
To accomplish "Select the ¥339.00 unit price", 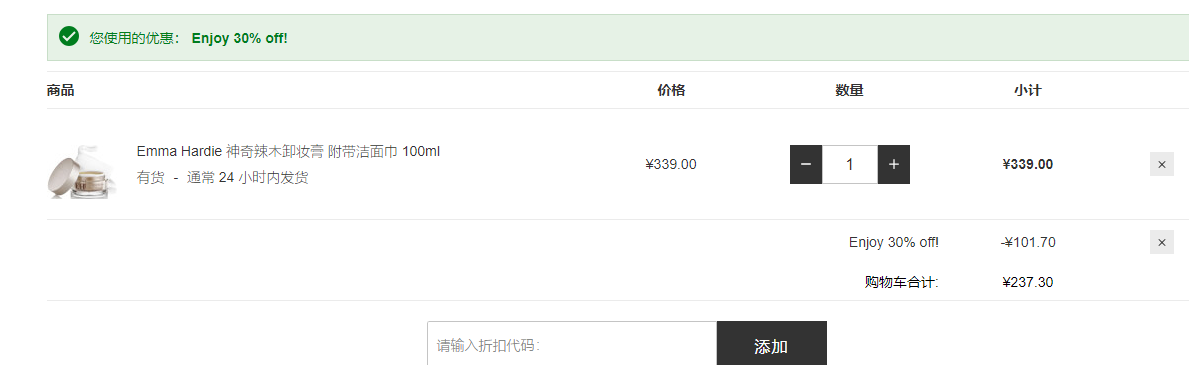I will tap(671, 164).
